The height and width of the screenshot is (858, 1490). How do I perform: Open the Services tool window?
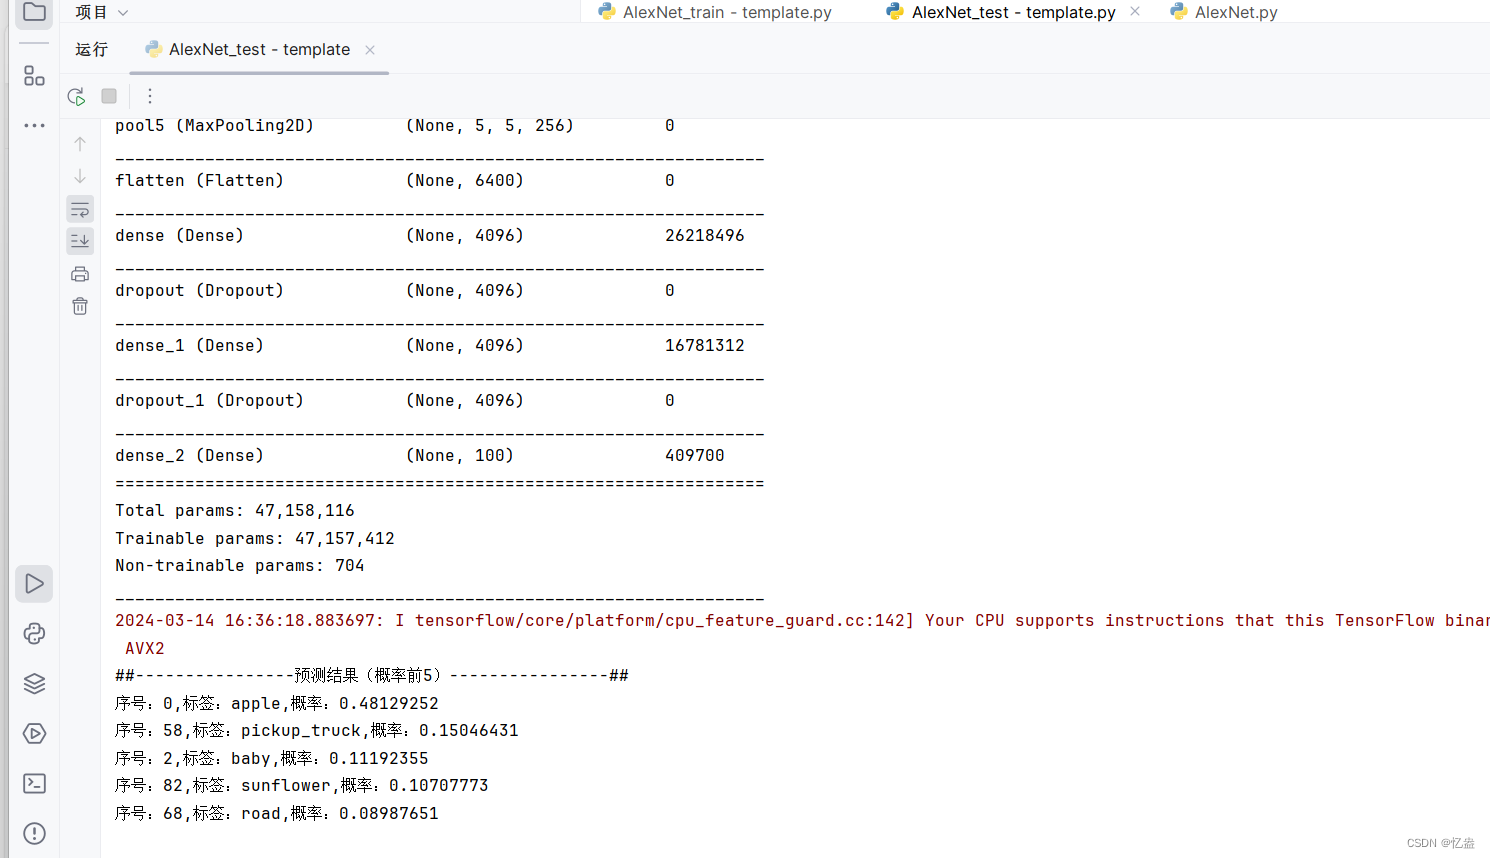34,733
